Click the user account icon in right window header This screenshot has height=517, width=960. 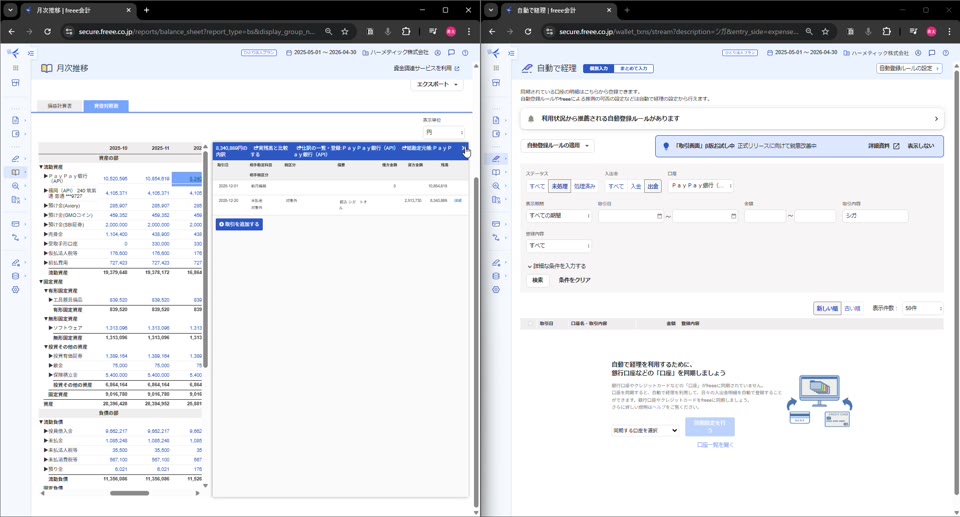[918, 53]
